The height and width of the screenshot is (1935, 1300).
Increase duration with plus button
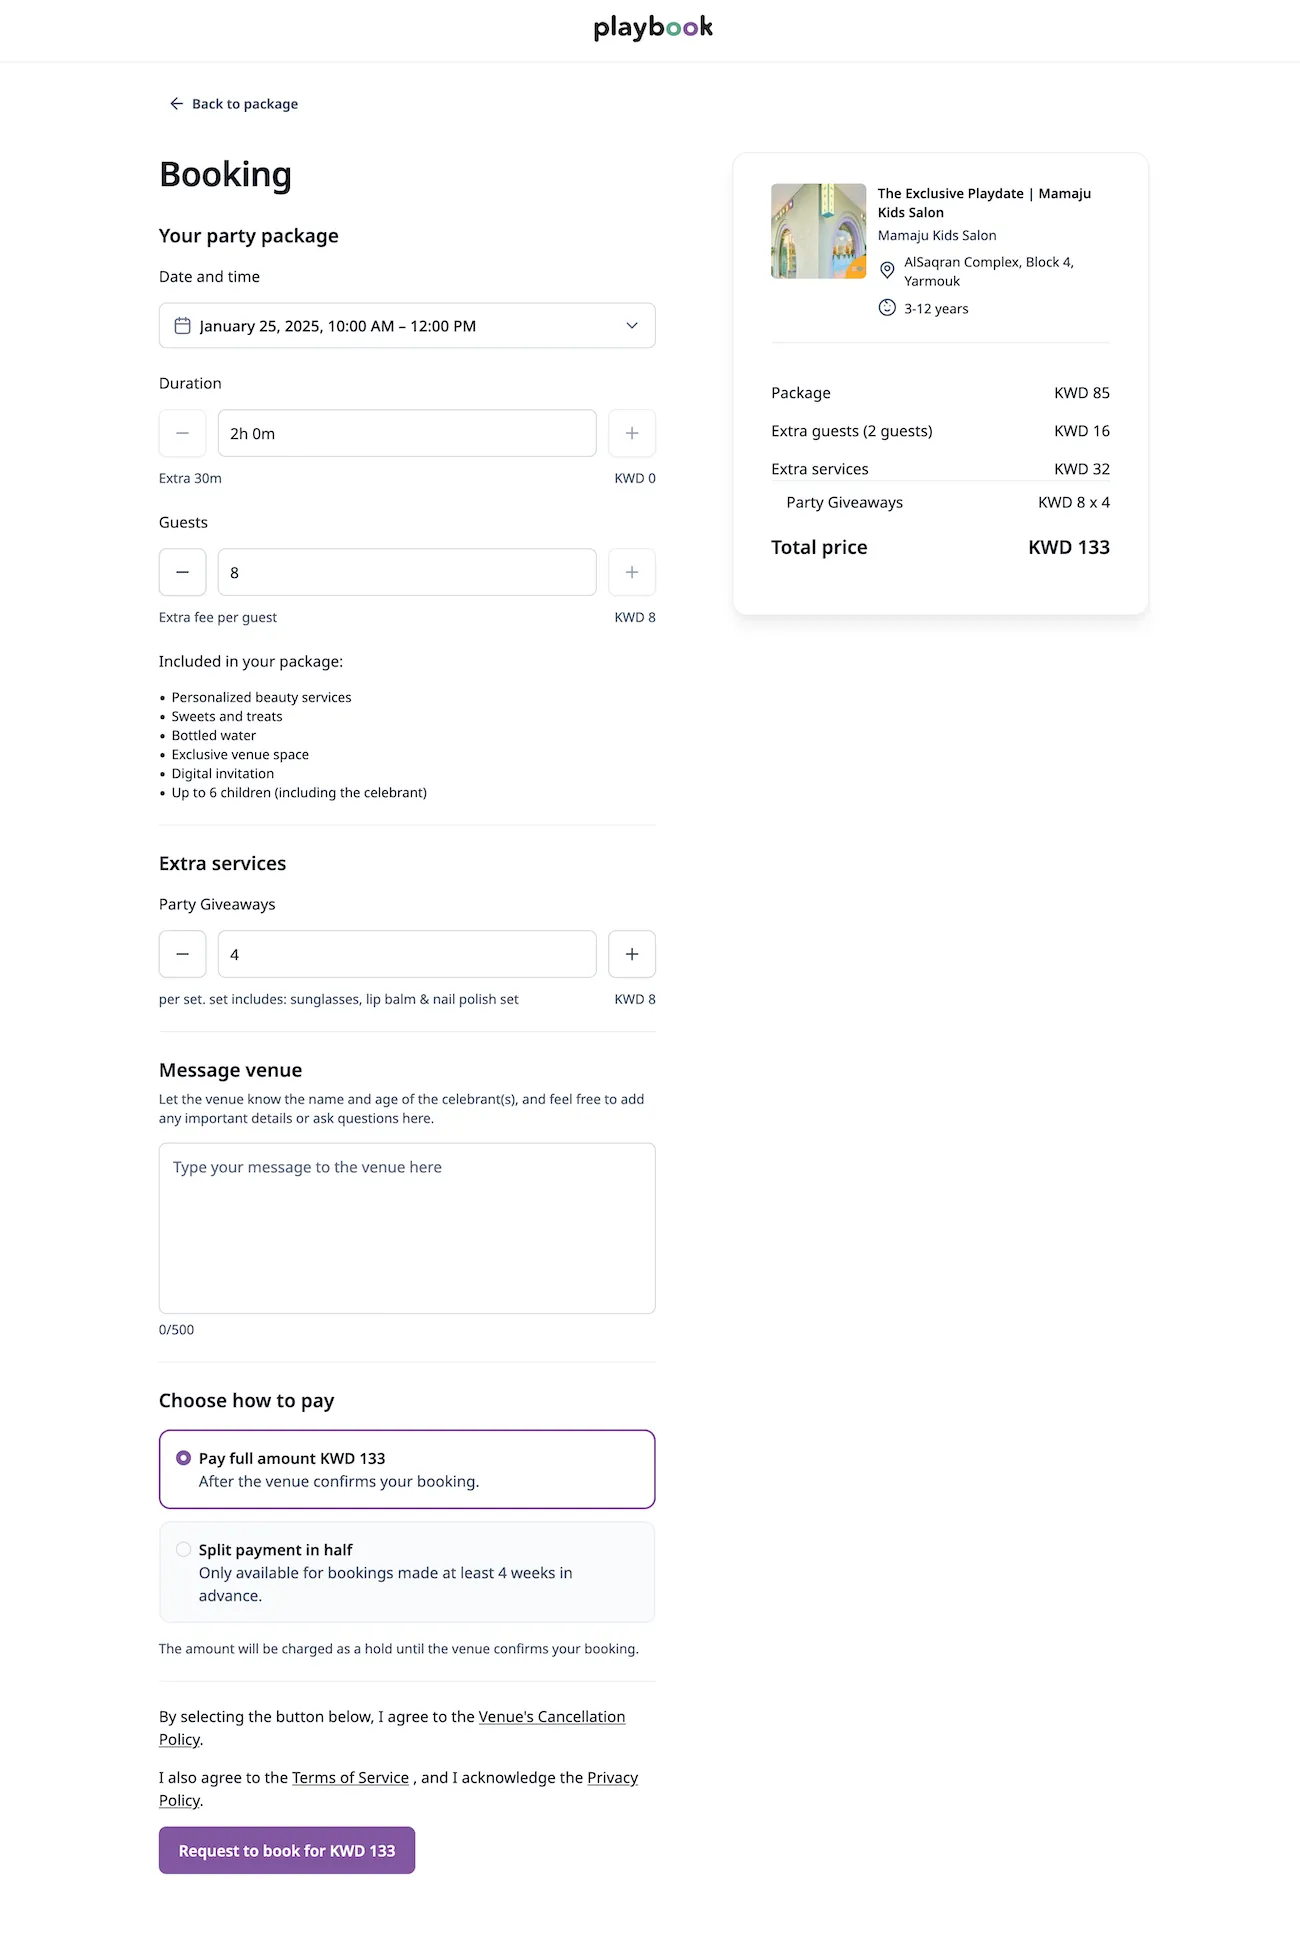pyautogui.click(x=632, y=433)
